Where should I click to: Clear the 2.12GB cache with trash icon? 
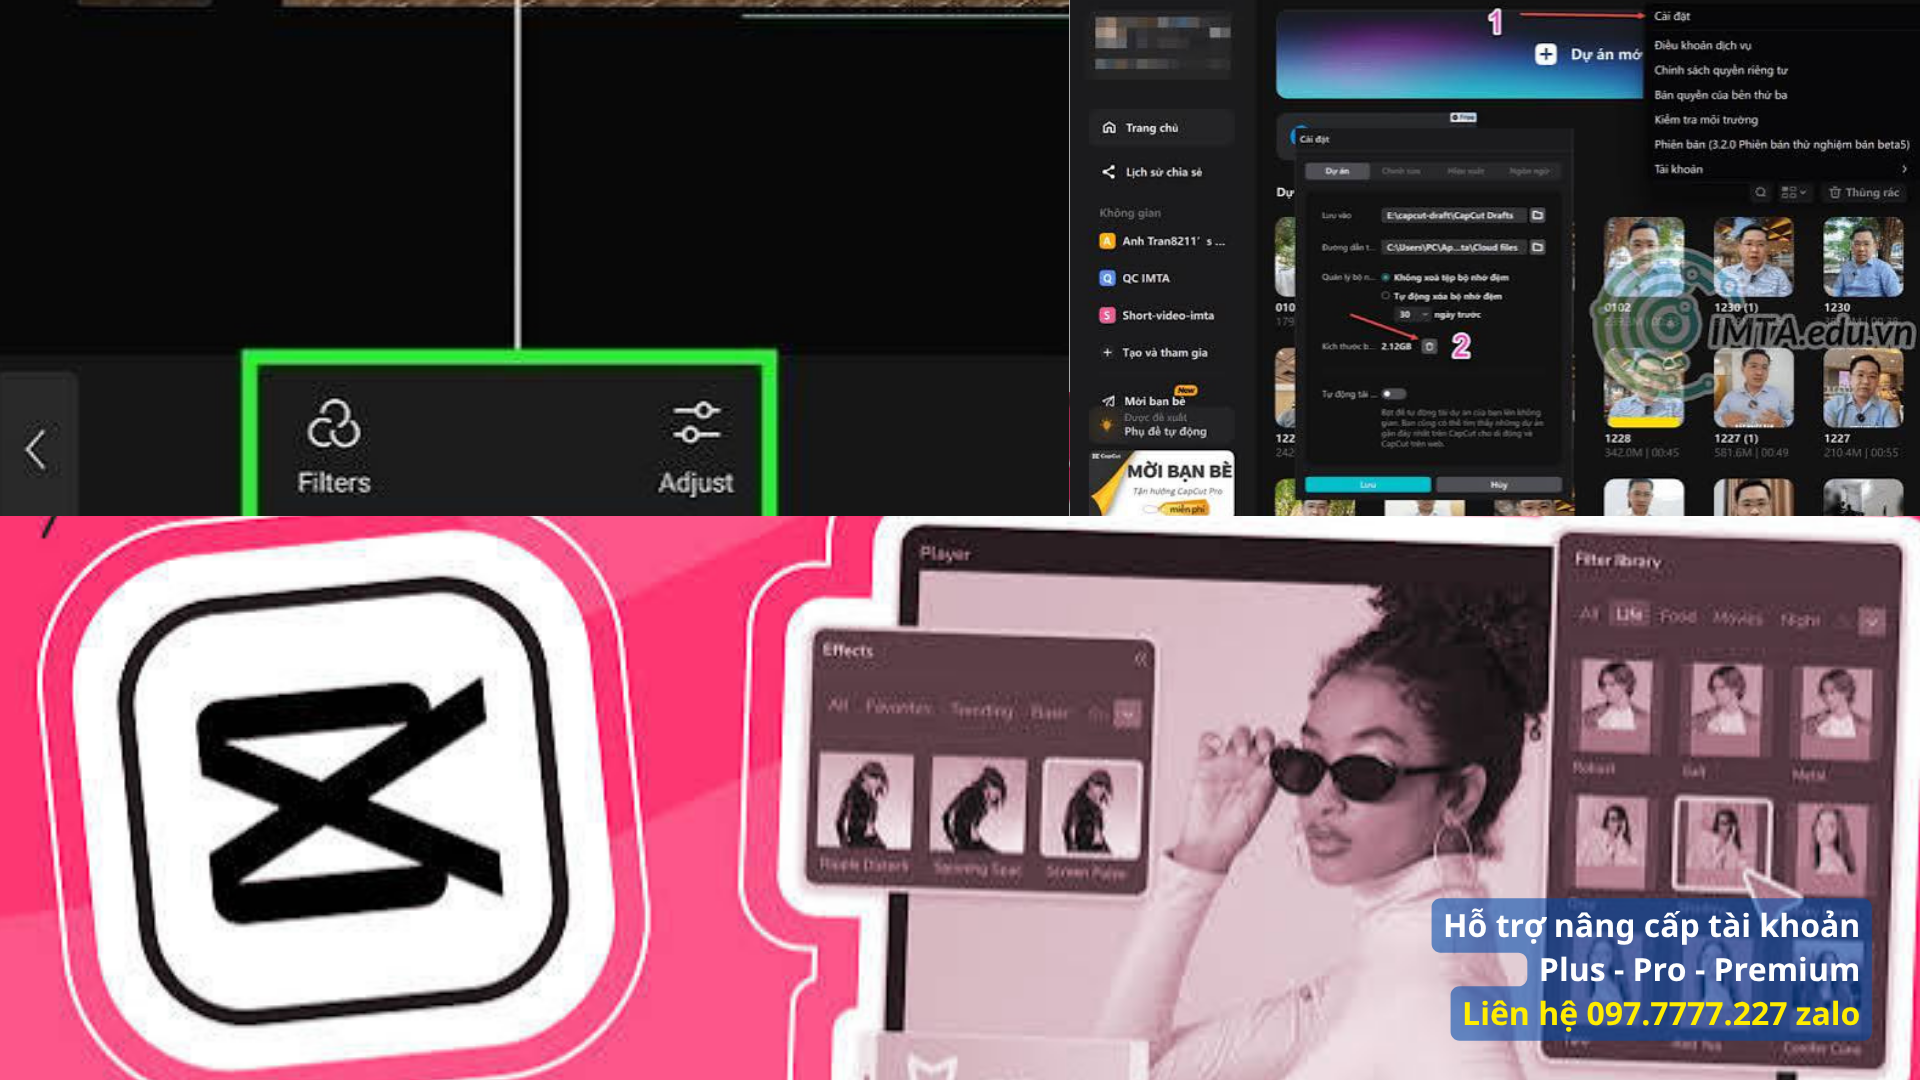[1429, 346]
